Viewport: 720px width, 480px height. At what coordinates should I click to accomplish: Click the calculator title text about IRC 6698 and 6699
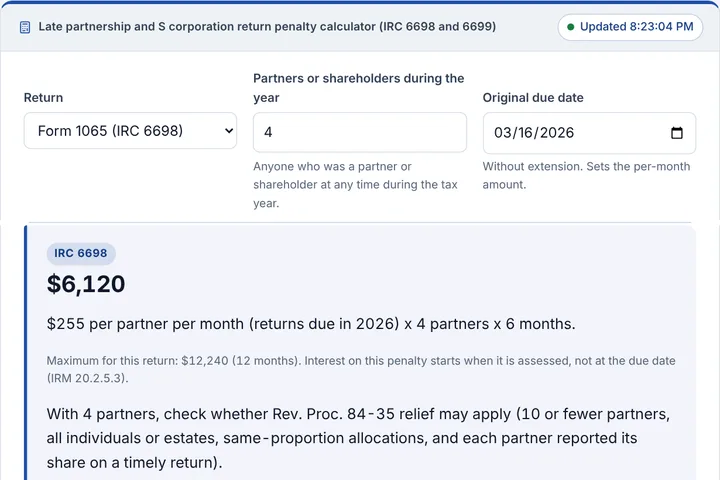pos(267,27)
